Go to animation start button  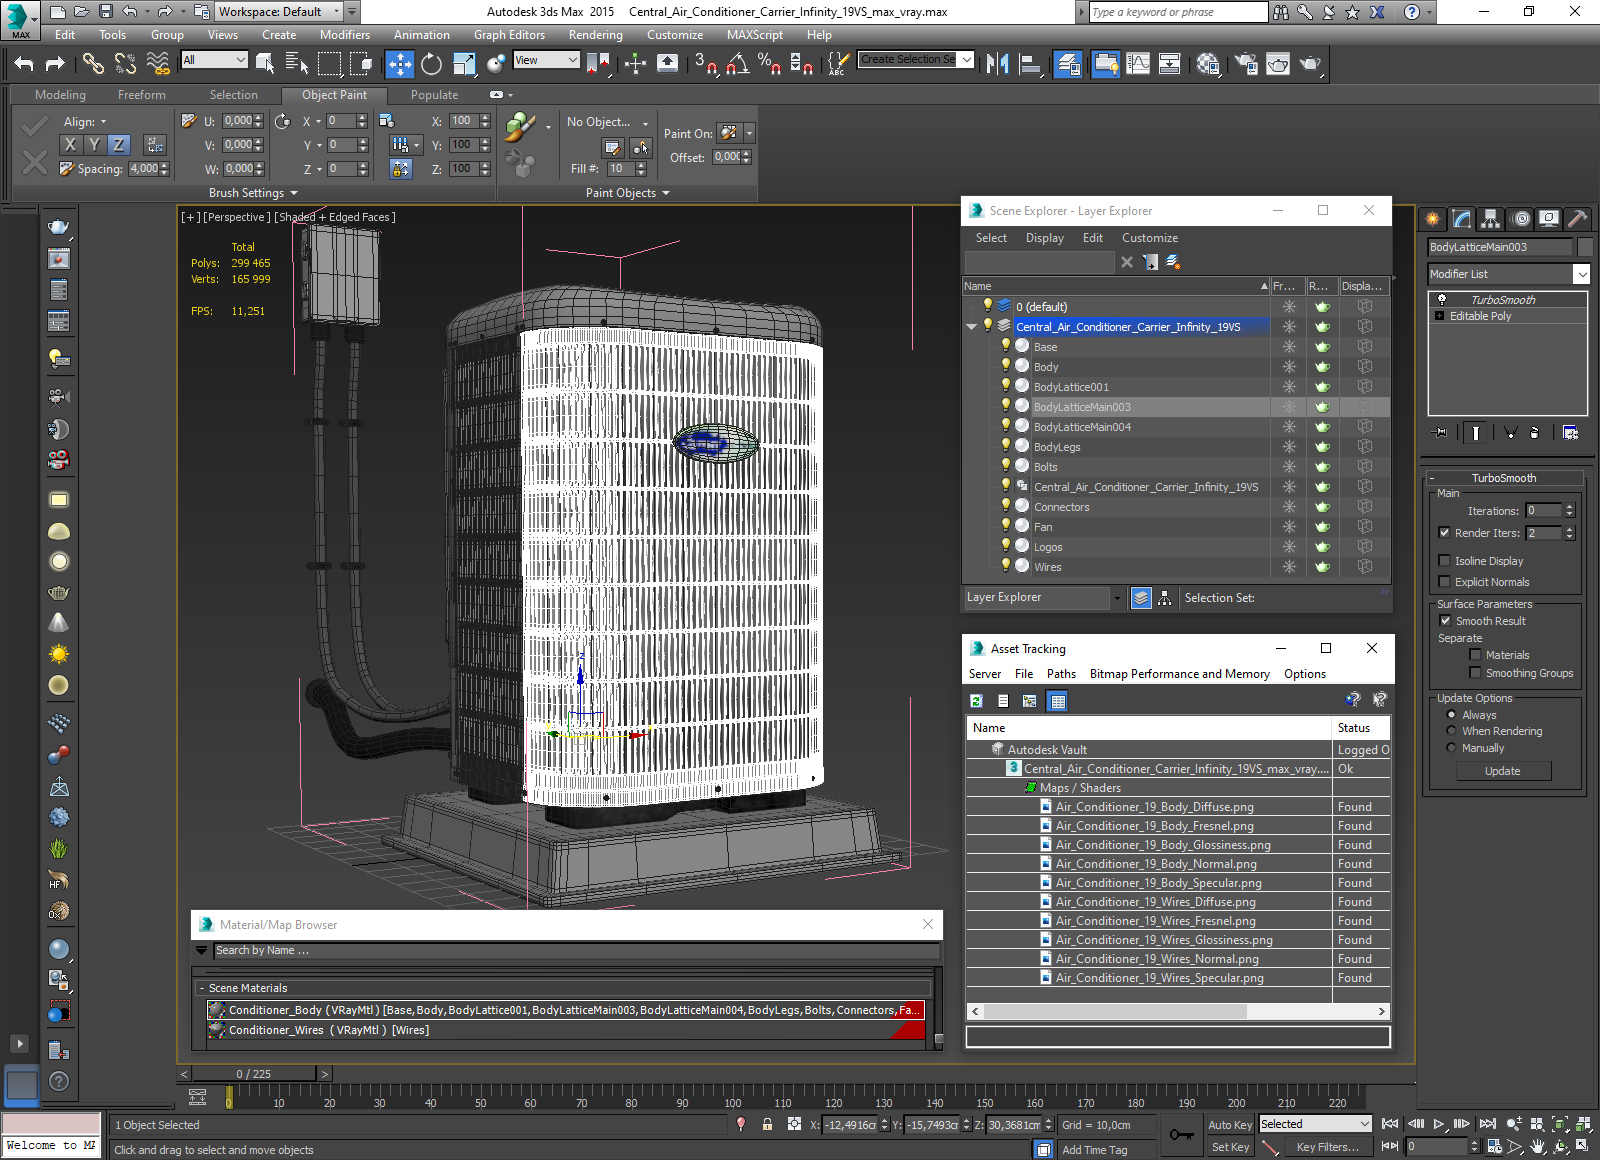click(x=1390, y=1124)
